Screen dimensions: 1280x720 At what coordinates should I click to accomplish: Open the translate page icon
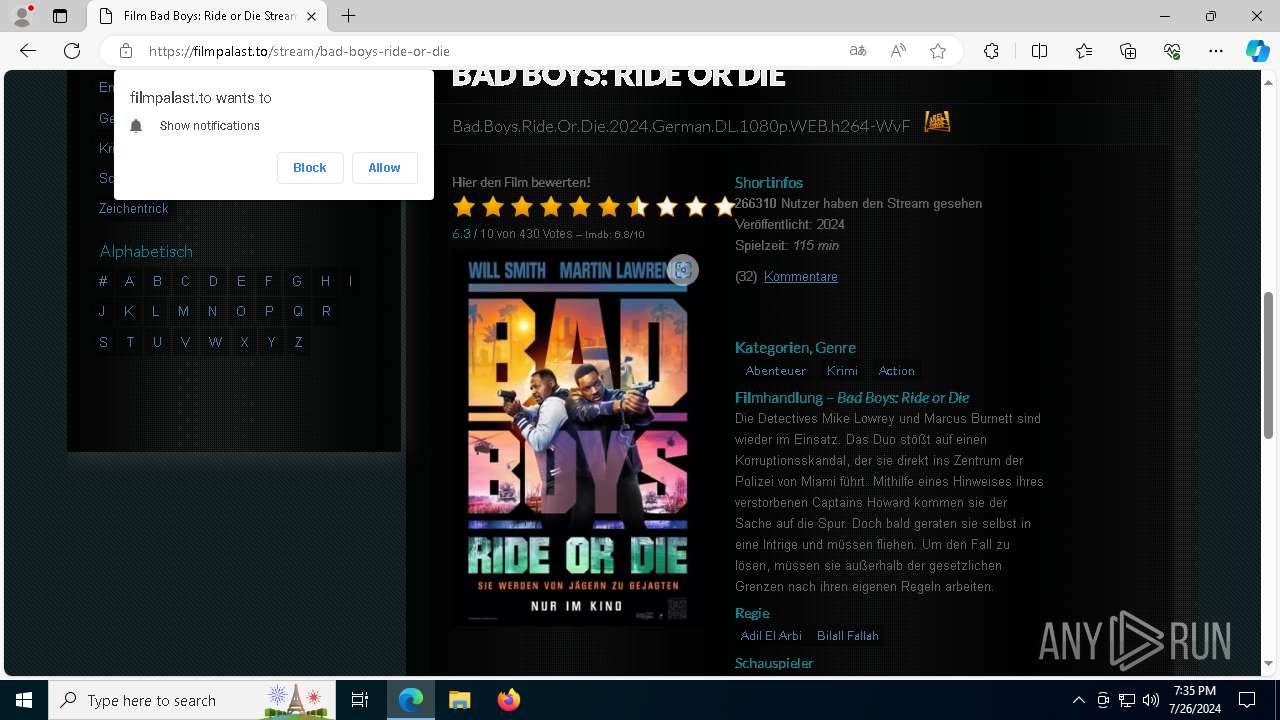point(858,51)
